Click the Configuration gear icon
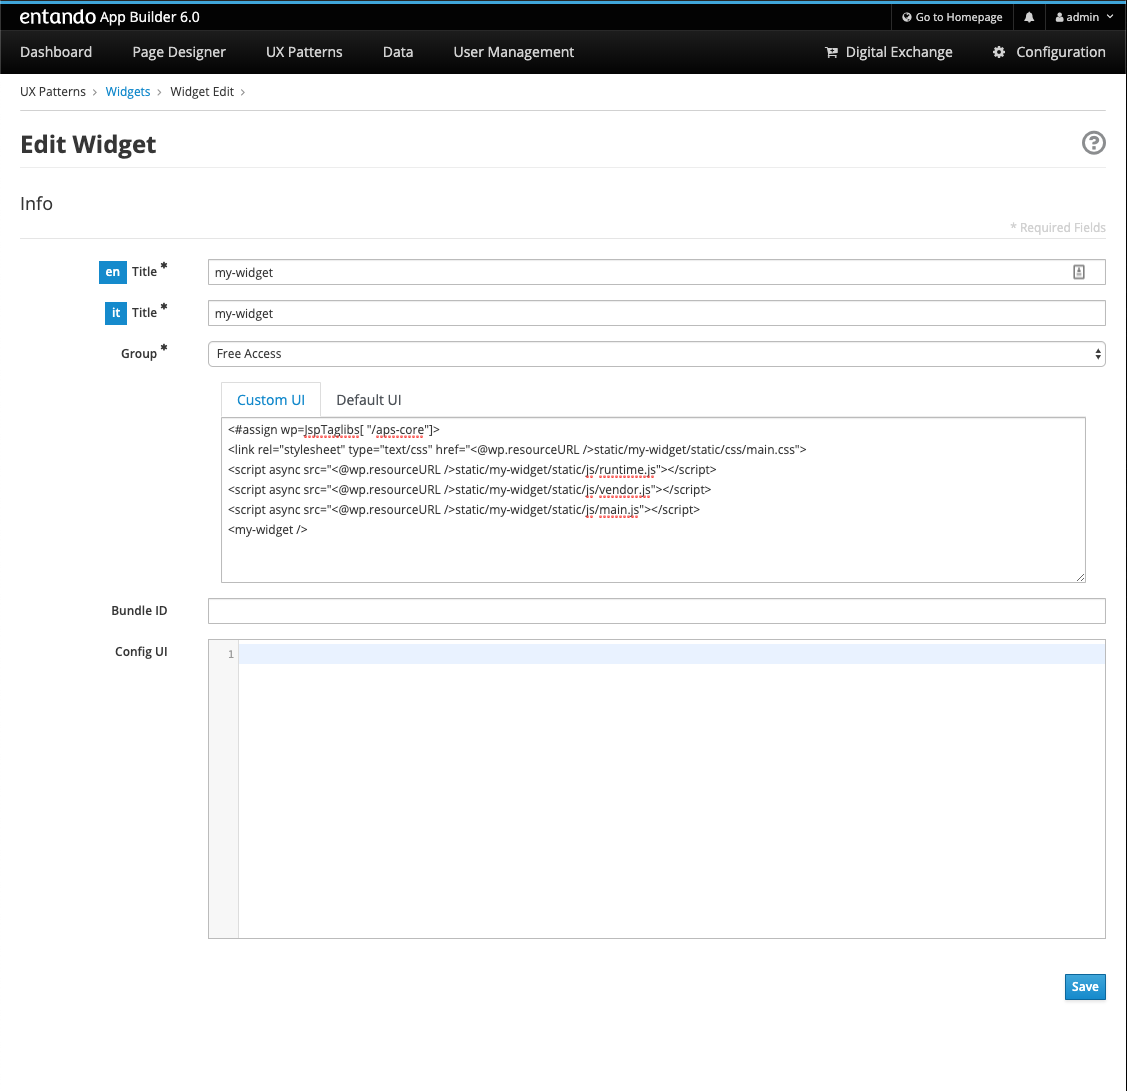 pos(998,52)
